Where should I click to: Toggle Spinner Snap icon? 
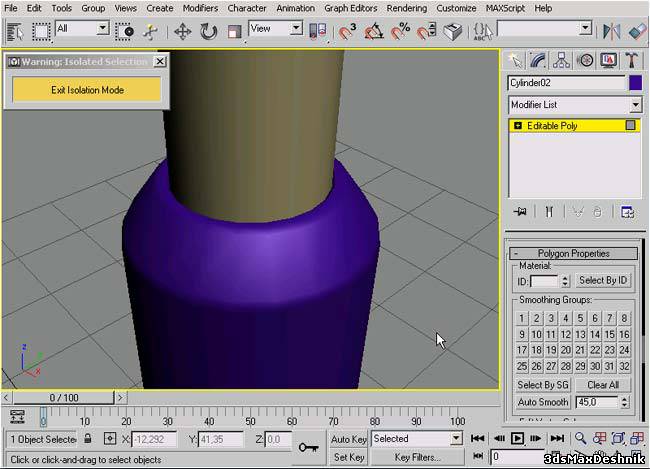[x=426, y=32]
